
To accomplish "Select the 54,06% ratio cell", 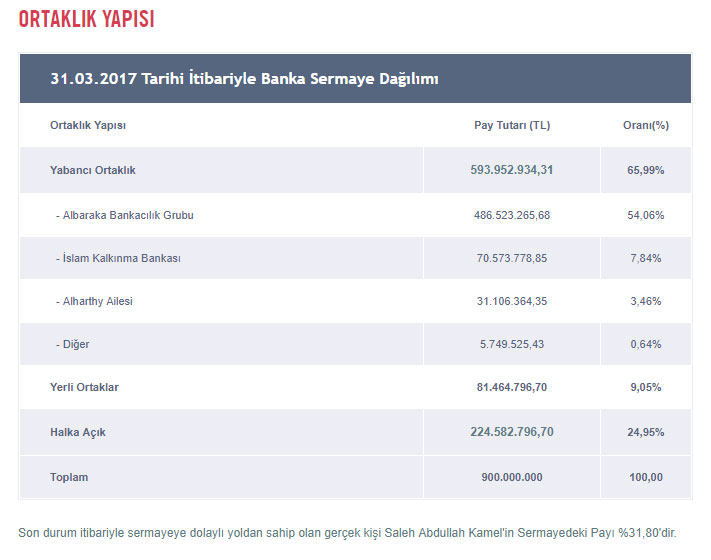I will [x=646, y=215].
